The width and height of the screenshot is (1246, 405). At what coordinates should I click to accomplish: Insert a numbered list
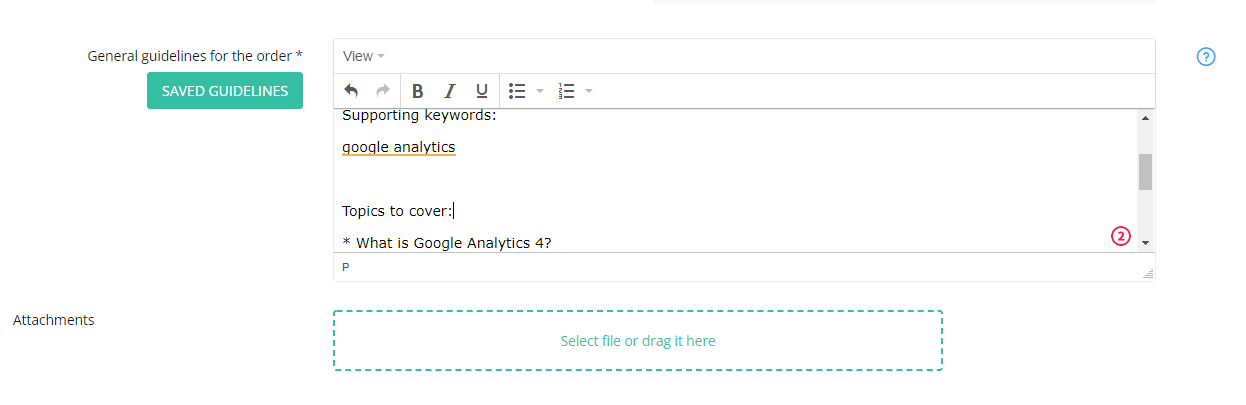point(567,91)
